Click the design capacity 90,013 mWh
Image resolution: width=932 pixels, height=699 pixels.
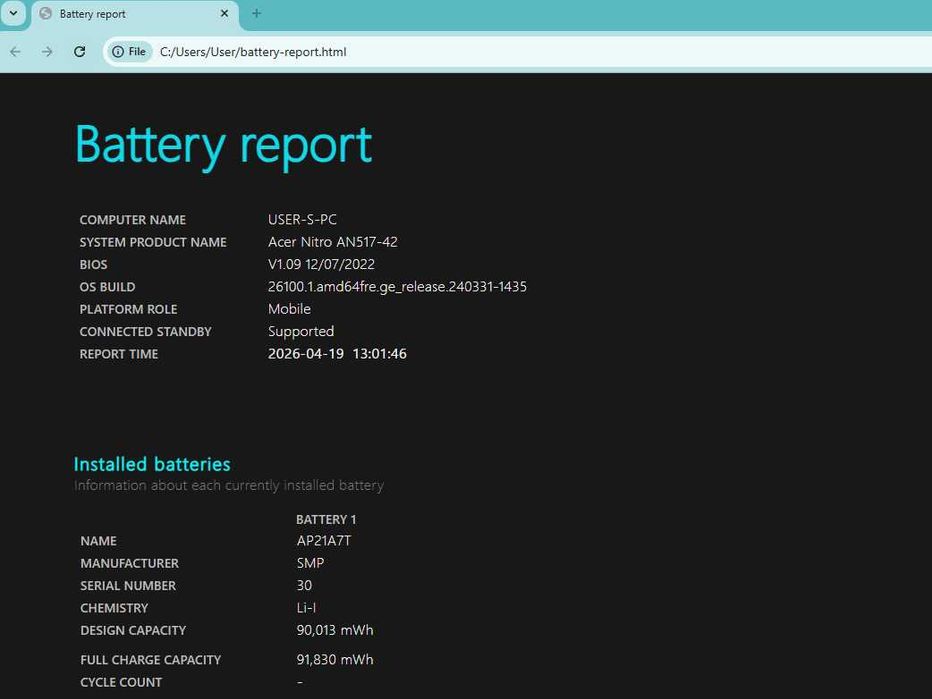pos(335,630)
